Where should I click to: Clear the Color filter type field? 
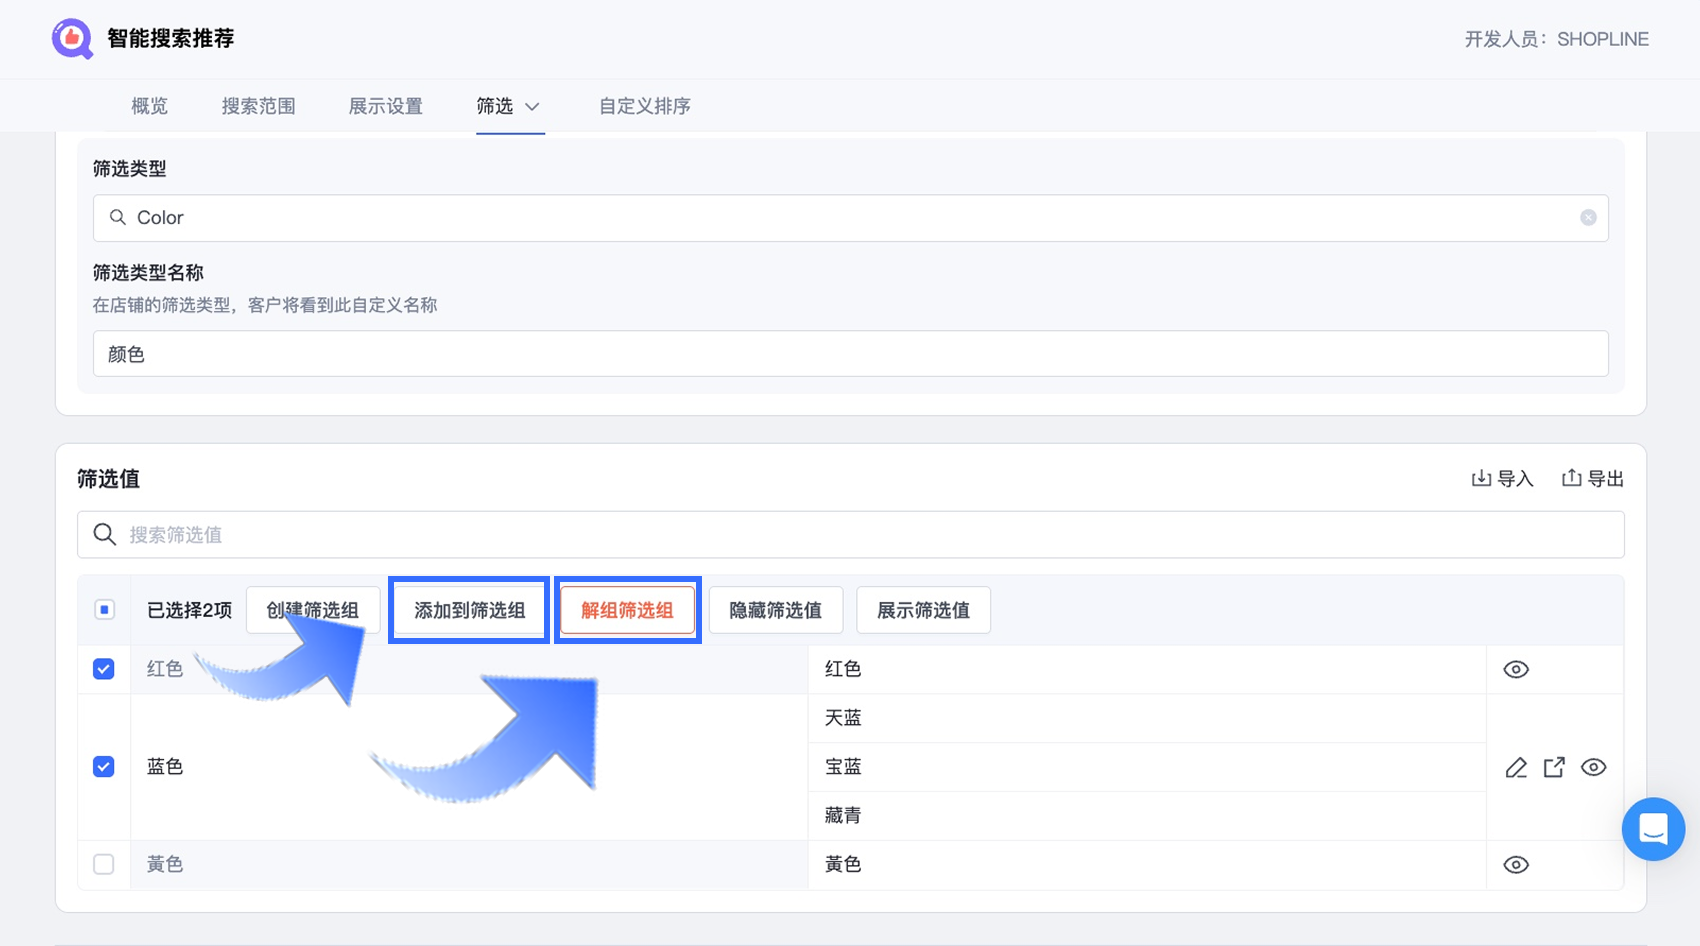click(x=1588, y=218)
